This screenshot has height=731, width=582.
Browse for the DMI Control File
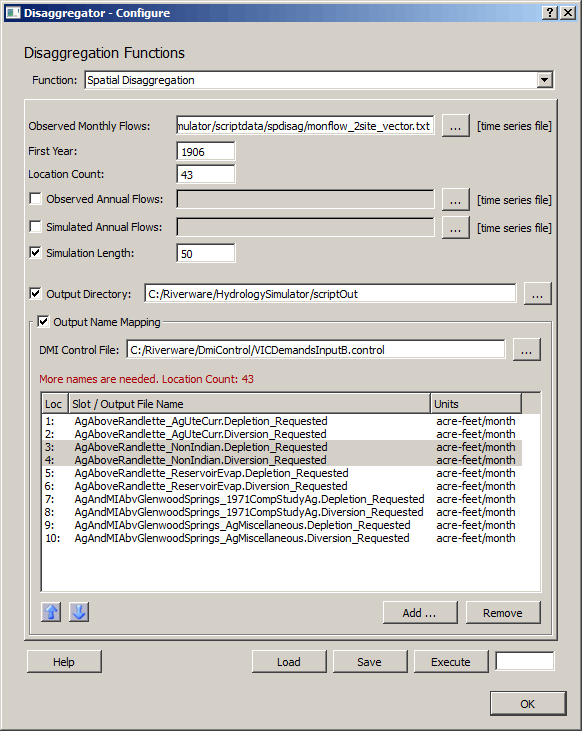527,350
